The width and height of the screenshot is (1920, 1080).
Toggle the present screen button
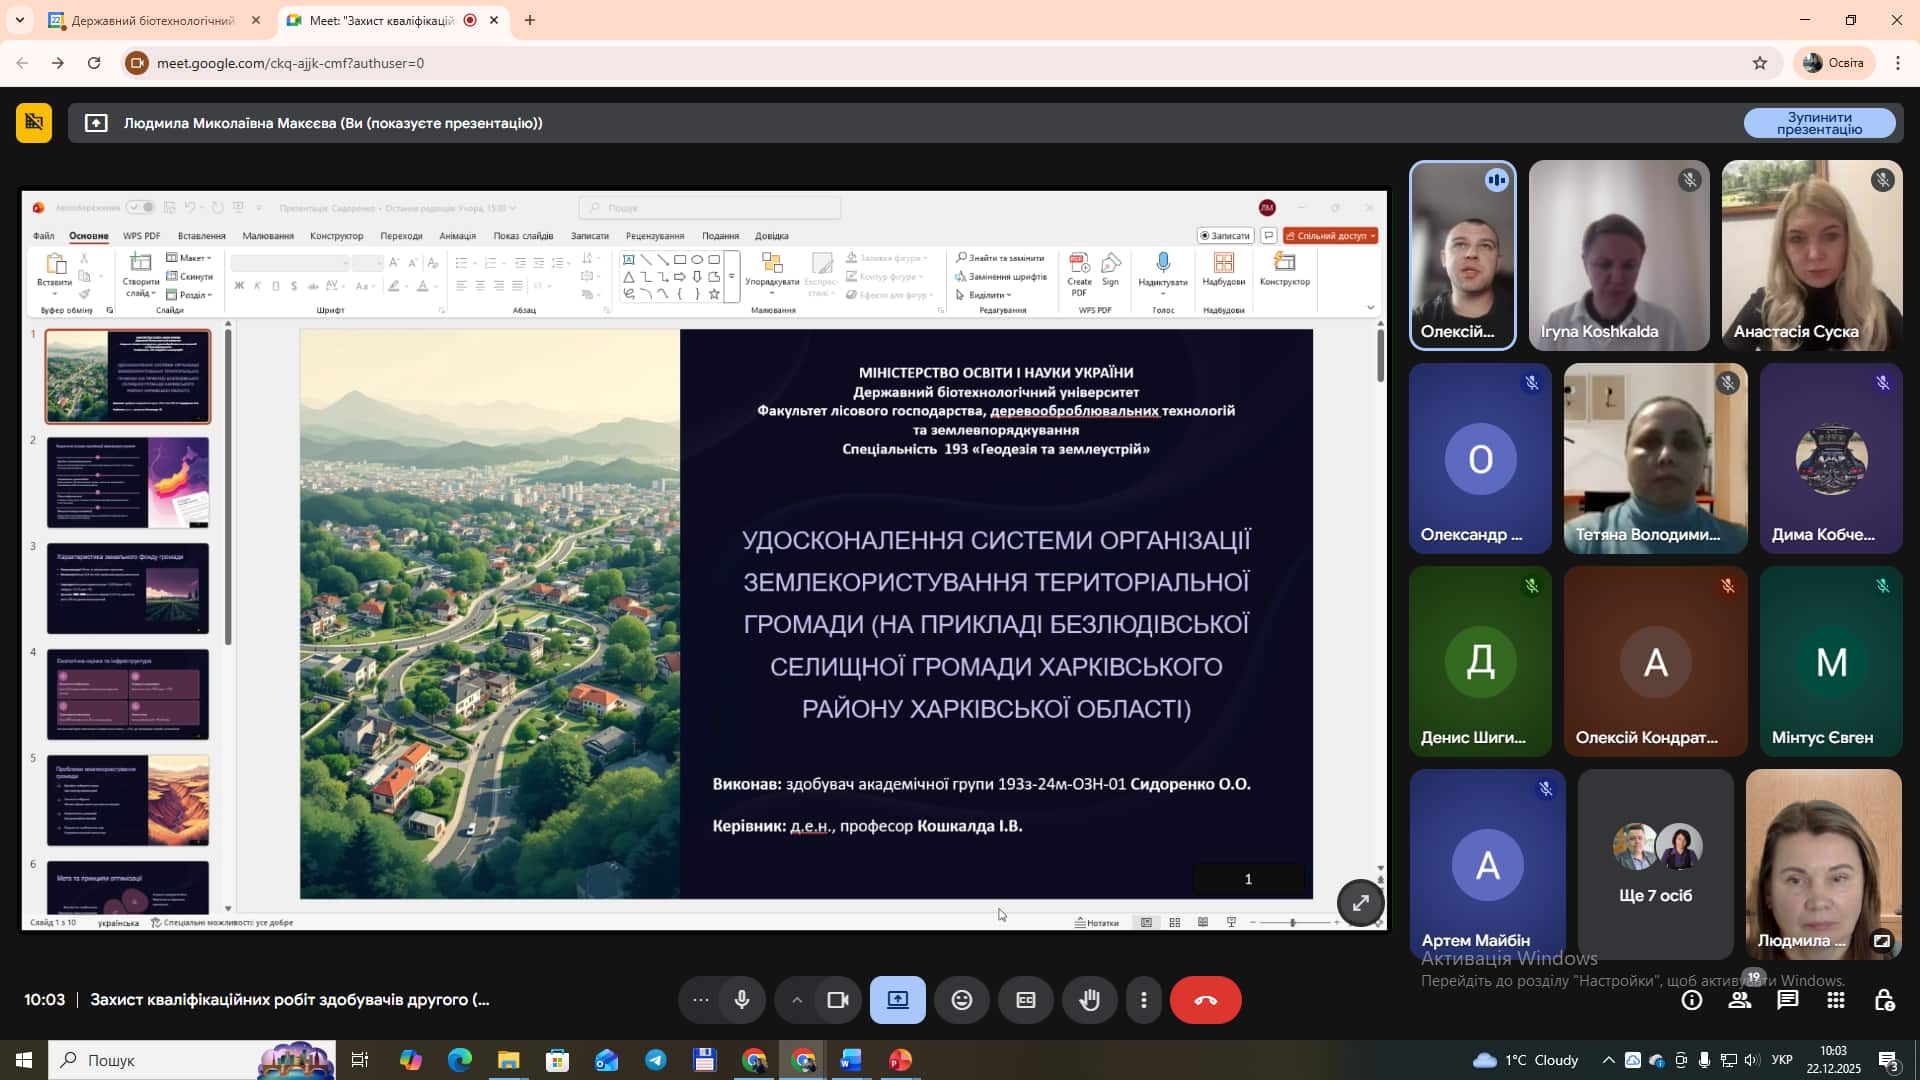[x=898, y=1000]
